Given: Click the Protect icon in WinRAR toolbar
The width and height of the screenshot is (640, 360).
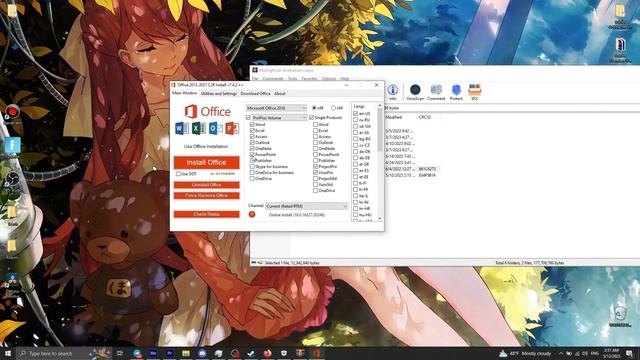Looking at the screenshot, I should coord(456,92).
